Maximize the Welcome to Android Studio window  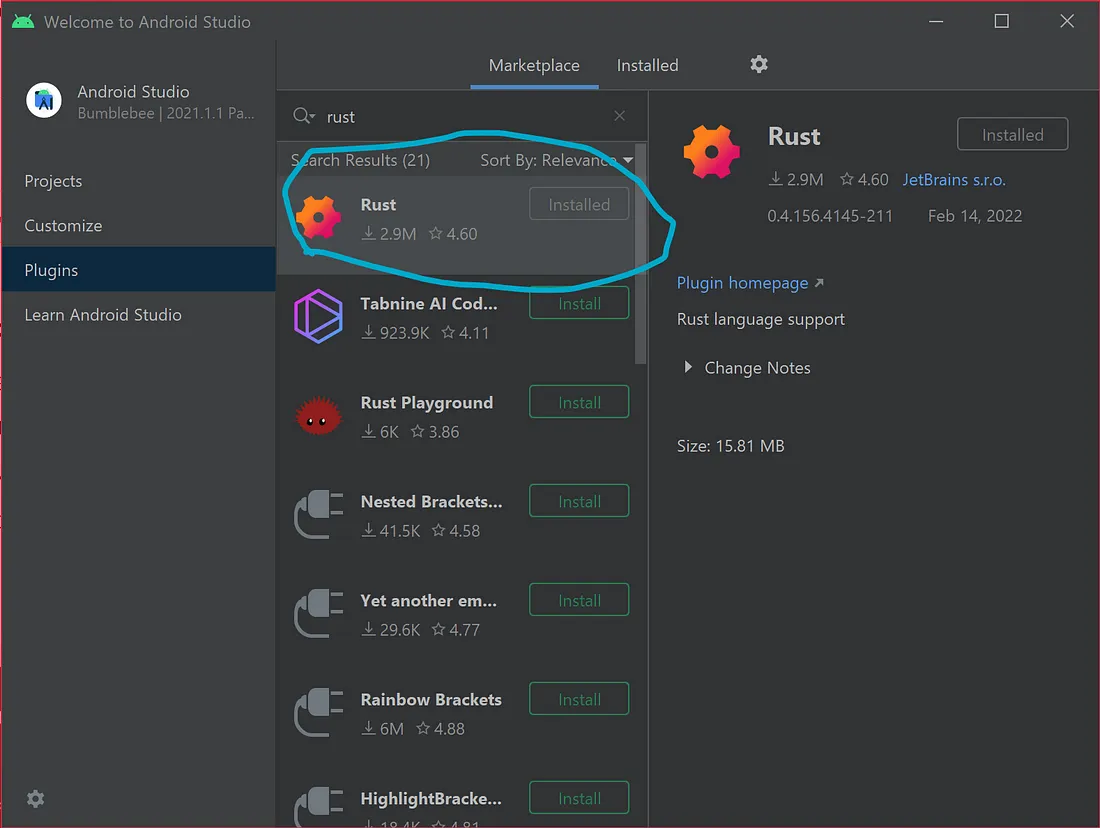click(1001, 21)
